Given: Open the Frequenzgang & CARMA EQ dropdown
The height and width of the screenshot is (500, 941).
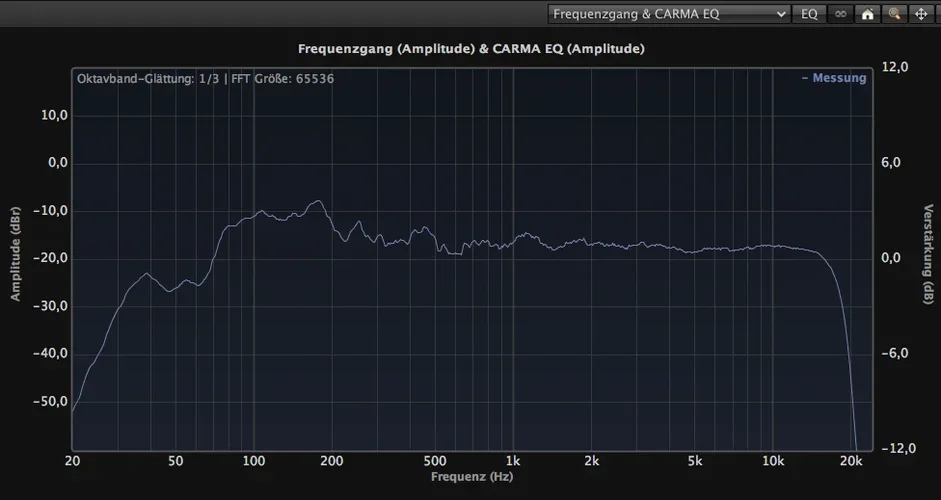Looking at the screenshot, I should (x=669, y=14).
